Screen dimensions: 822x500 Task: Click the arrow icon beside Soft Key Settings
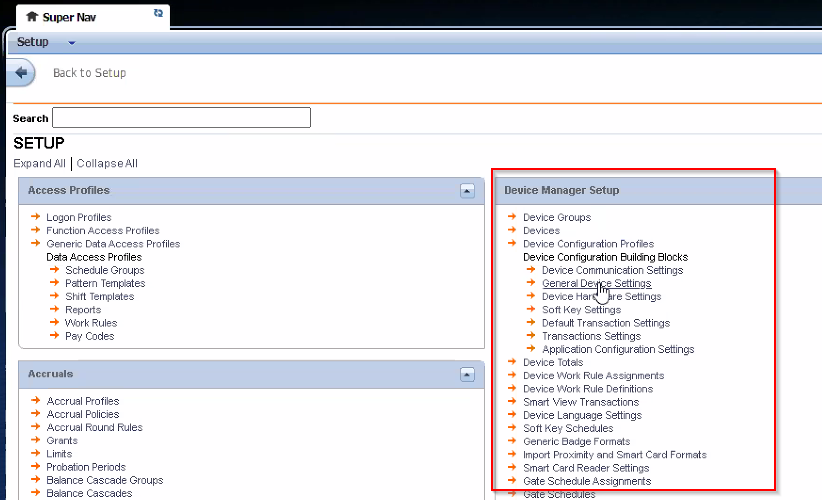tap(532, 310)
